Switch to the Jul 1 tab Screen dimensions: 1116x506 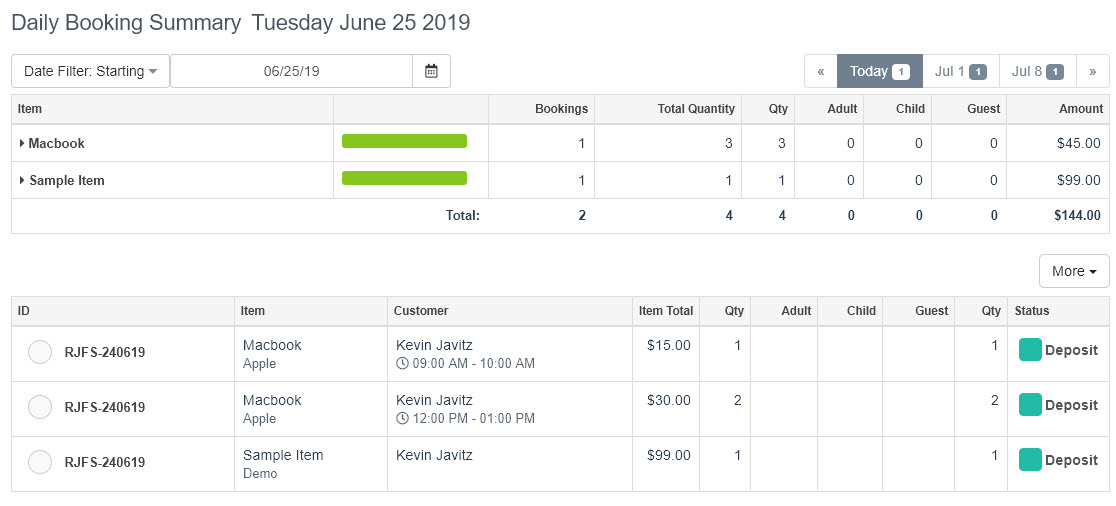click(961, 71)
